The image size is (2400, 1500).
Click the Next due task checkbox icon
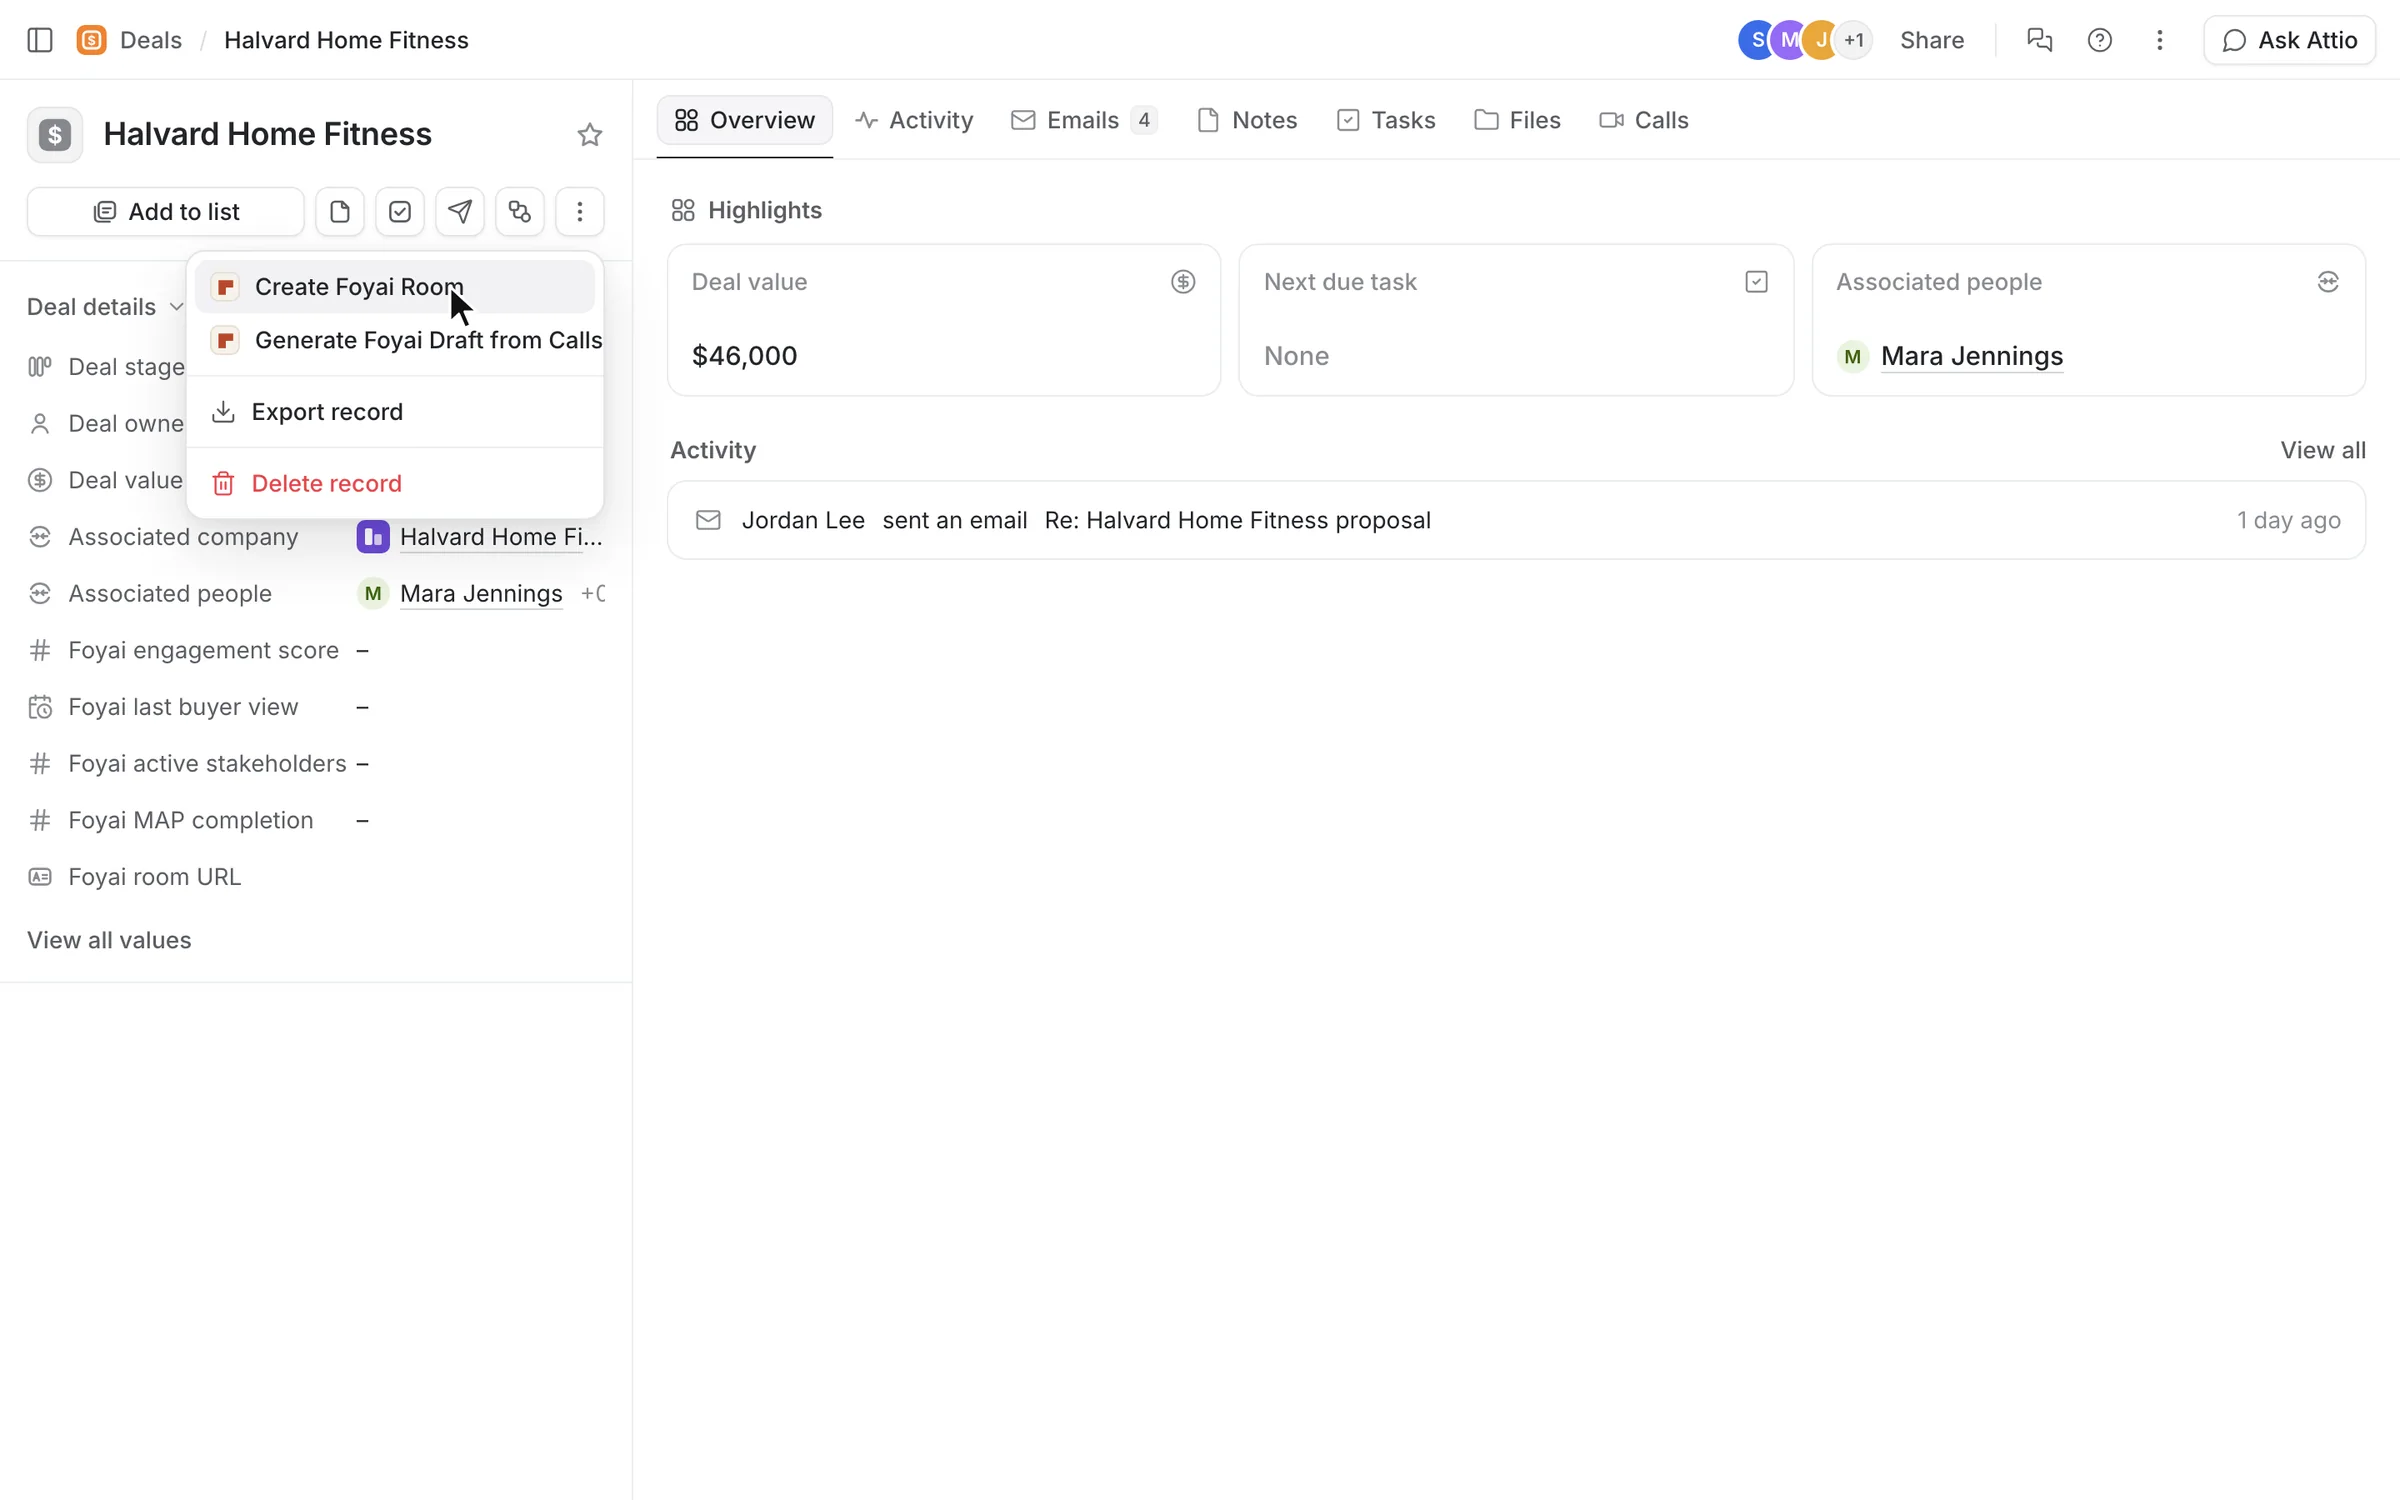1756,282
